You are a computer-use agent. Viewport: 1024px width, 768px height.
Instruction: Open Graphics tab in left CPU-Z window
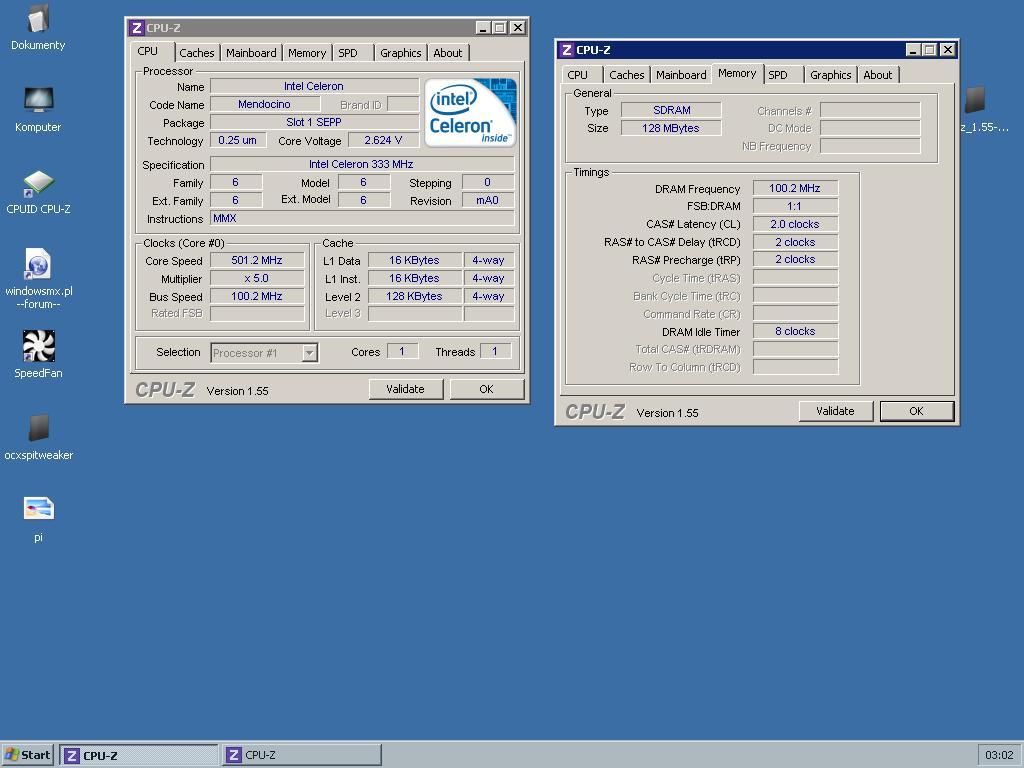click(400, 53)
